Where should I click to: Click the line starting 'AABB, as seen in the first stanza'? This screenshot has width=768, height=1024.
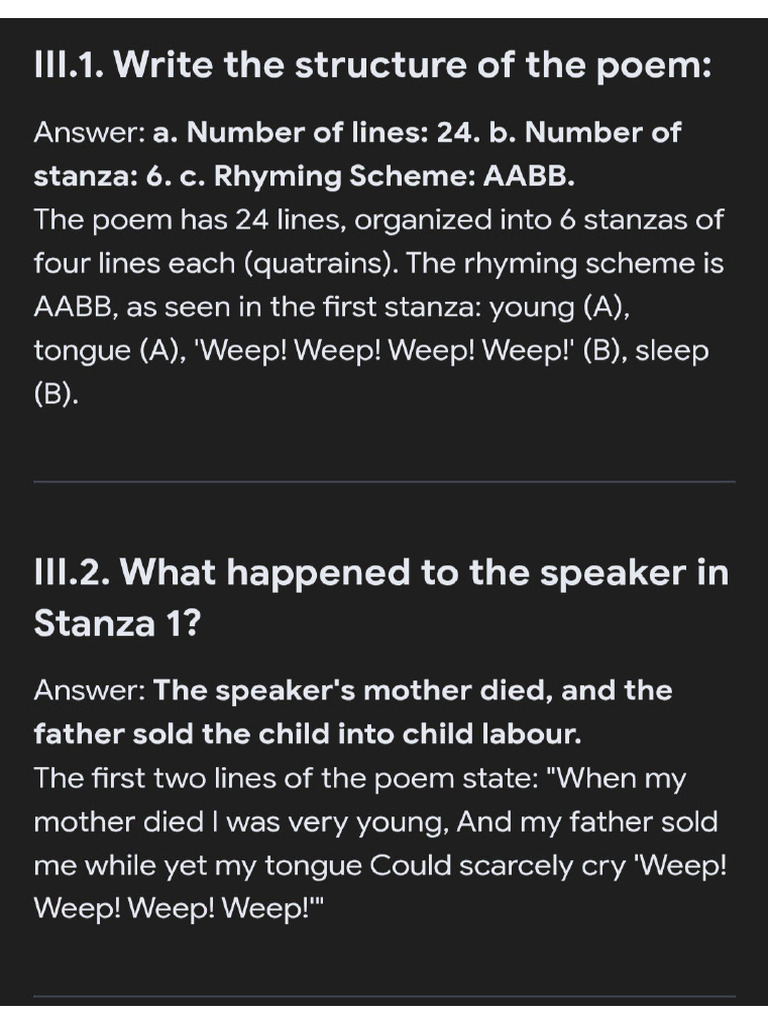tap(332, 307)
